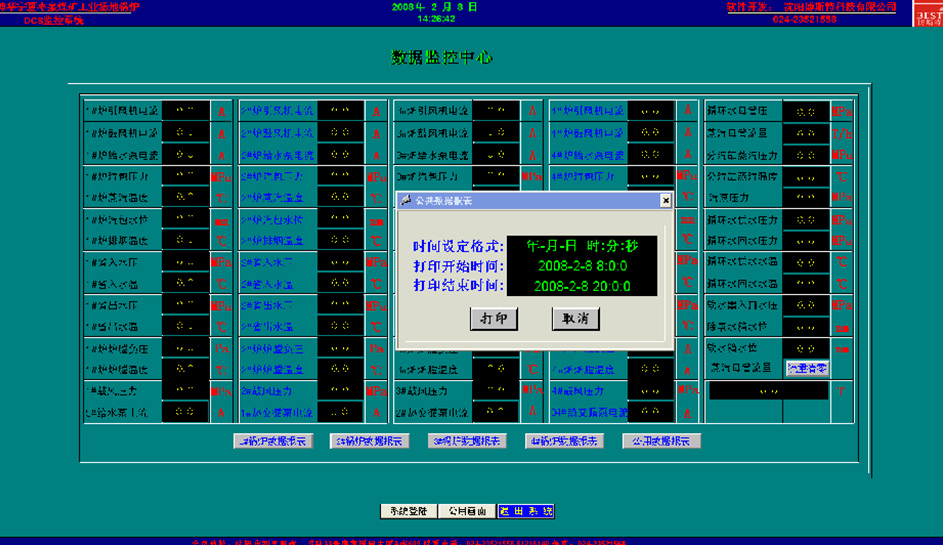This screenshot has height=545, width=943.
Task: Open the 2# boiler data report
Action: click(x=369, y=441)
